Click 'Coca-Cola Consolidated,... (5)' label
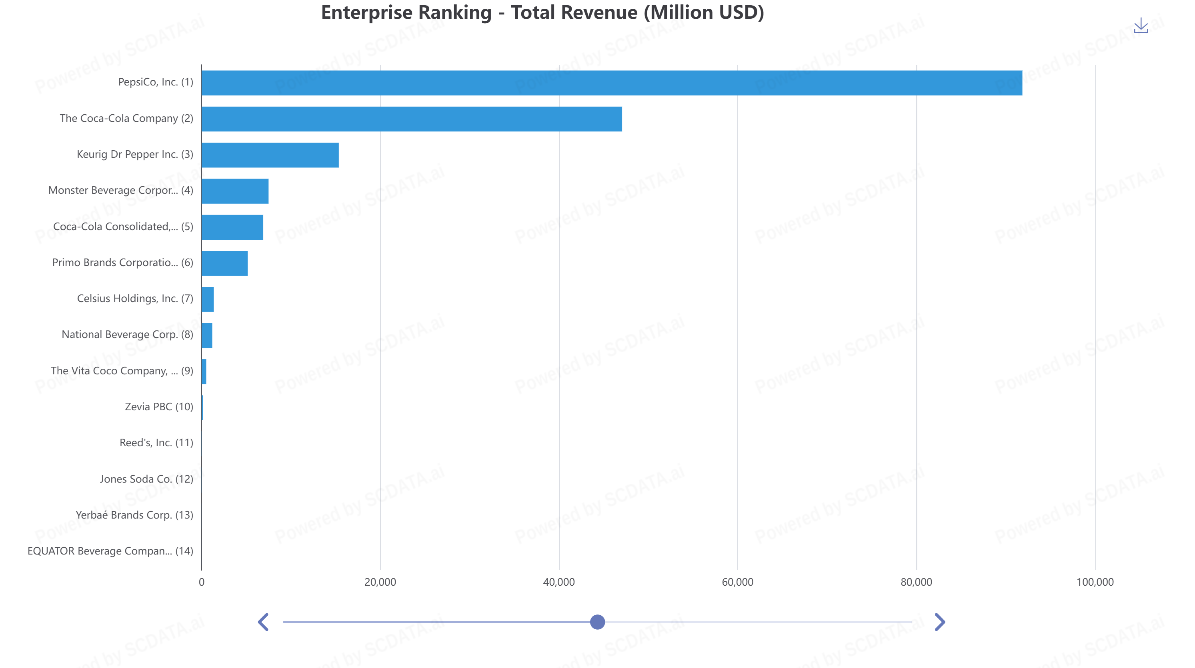The image size is (1195, 668). (x=123, y=226)
